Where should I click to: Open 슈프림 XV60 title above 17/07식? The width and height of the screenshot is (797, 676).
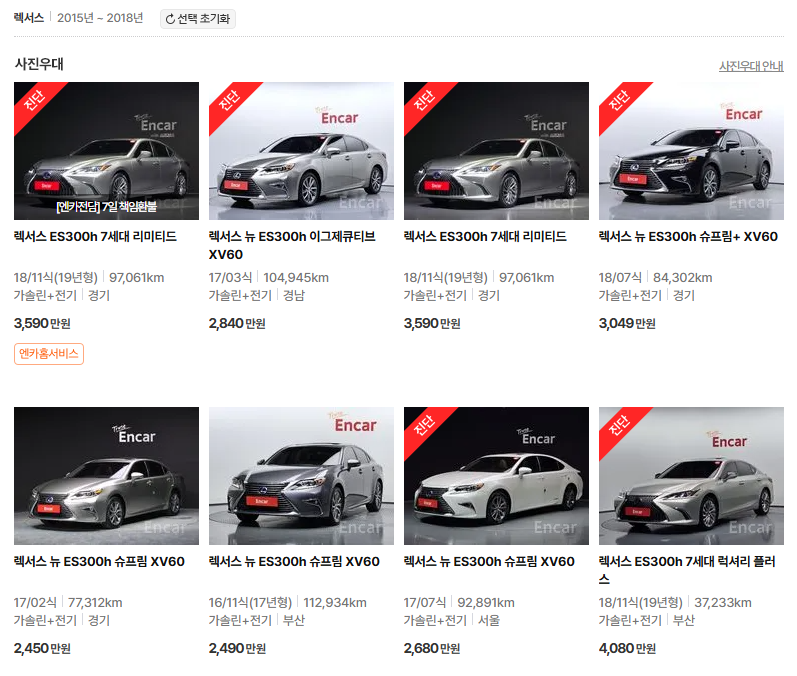[x=489, y=562]
